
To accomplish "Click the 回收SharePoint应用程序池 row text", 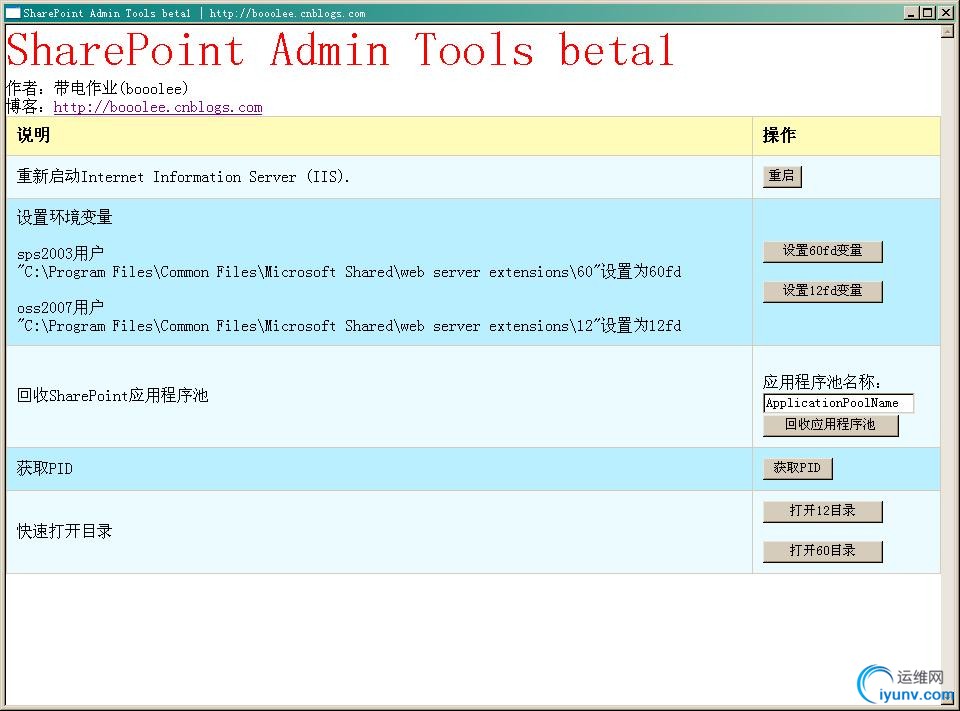I will 113,396.
